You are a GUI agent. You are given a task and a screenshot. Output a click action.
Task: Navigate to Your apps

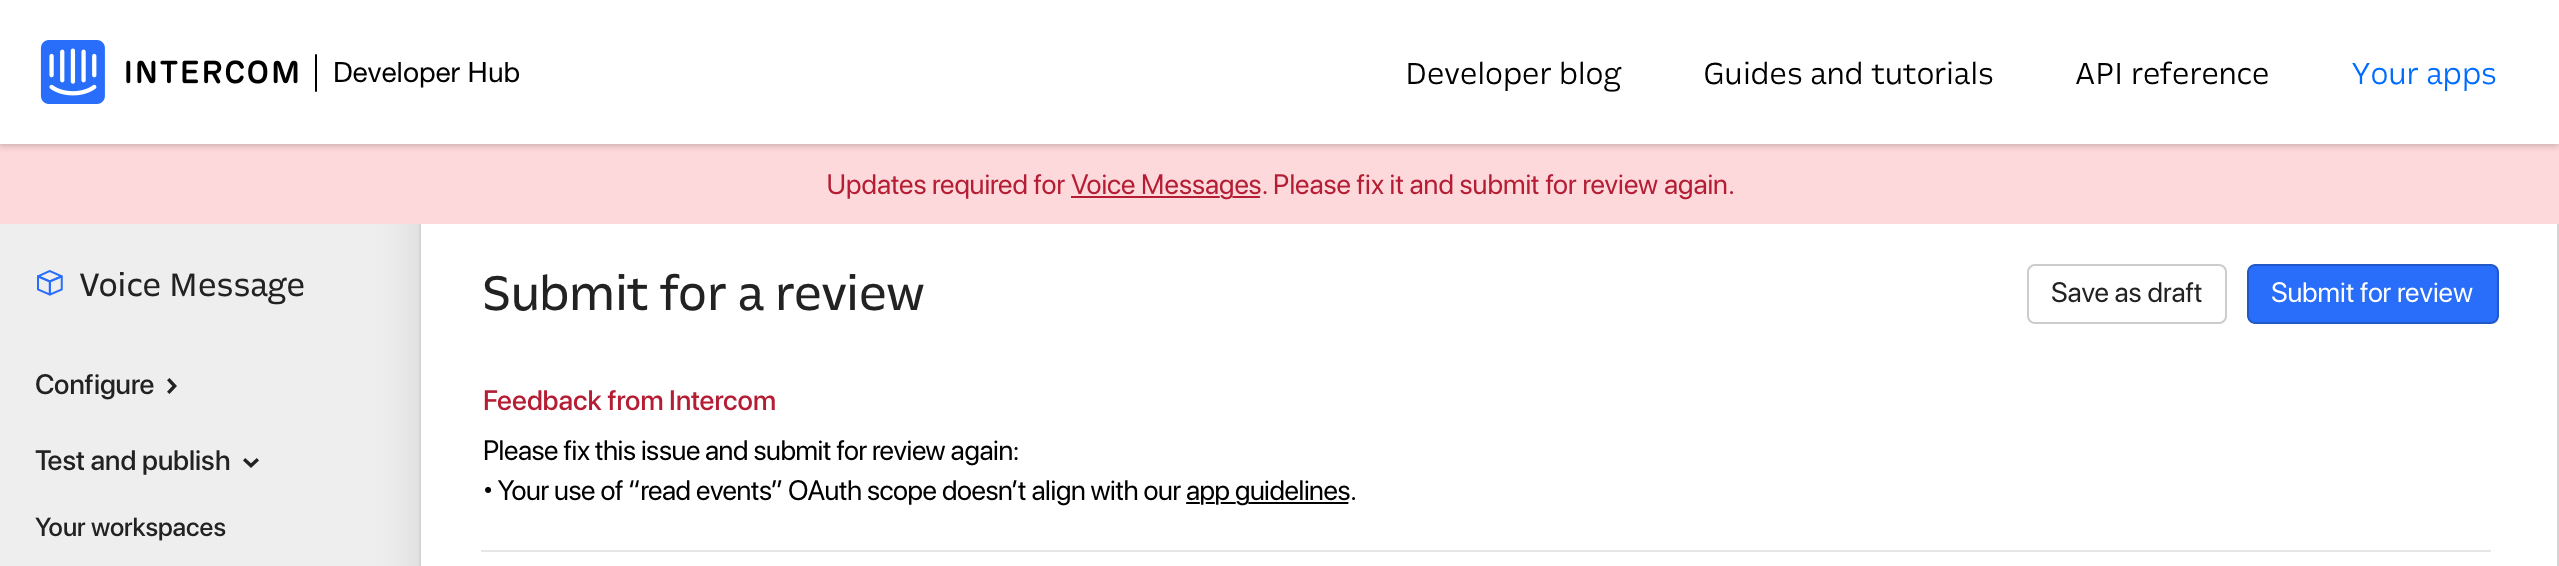(x=2423, y=74)
